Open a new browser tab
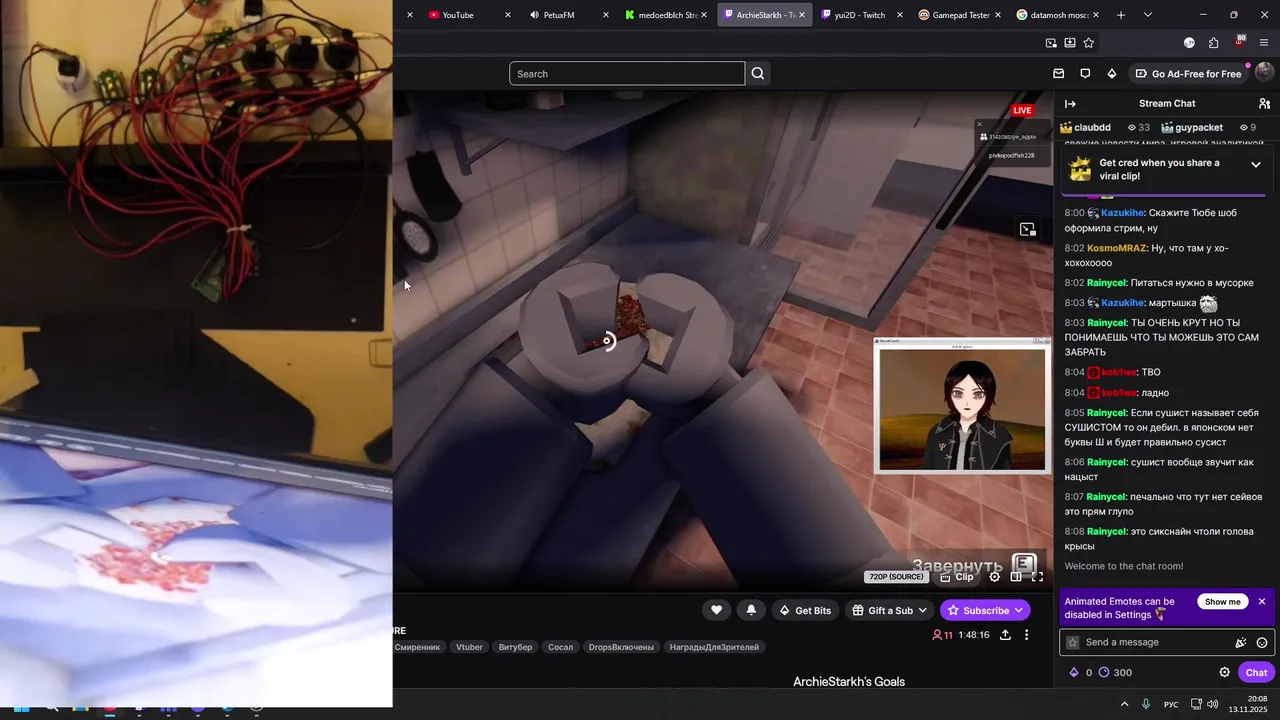The image size is (1280, 720). pos(1121,15)
